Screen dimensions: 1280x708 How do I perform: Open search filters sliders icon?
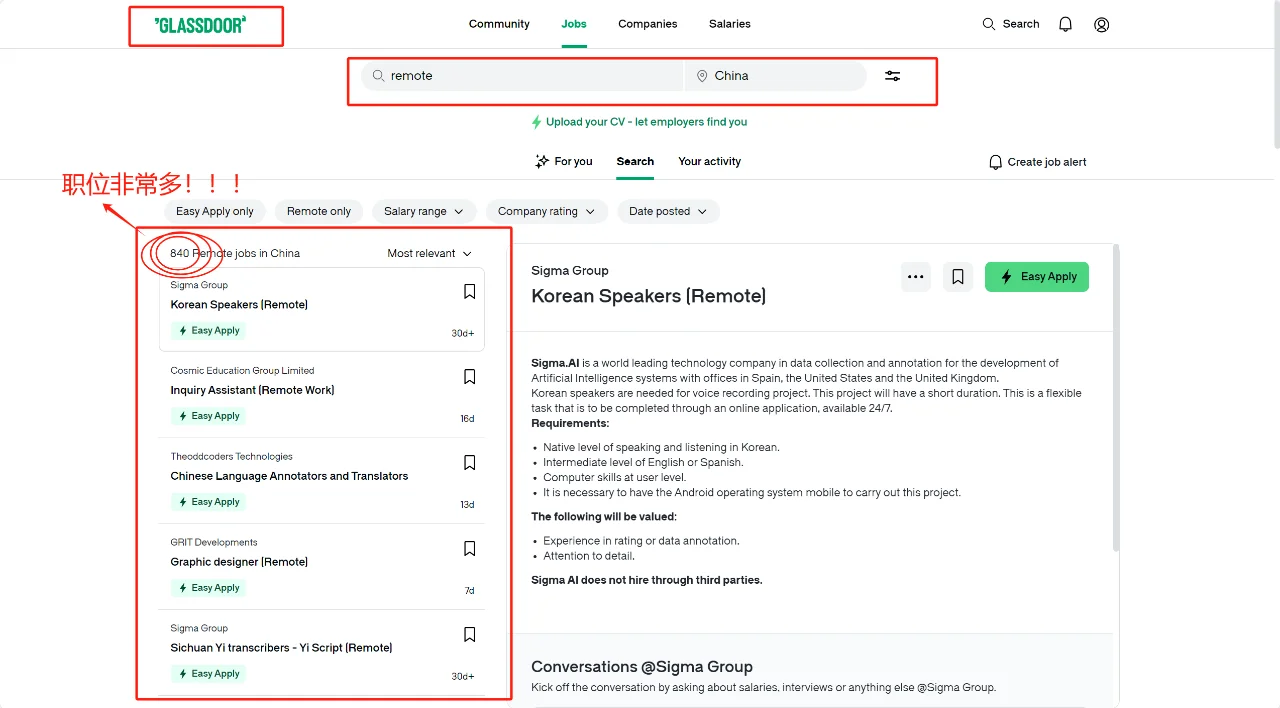coord(893,76)
